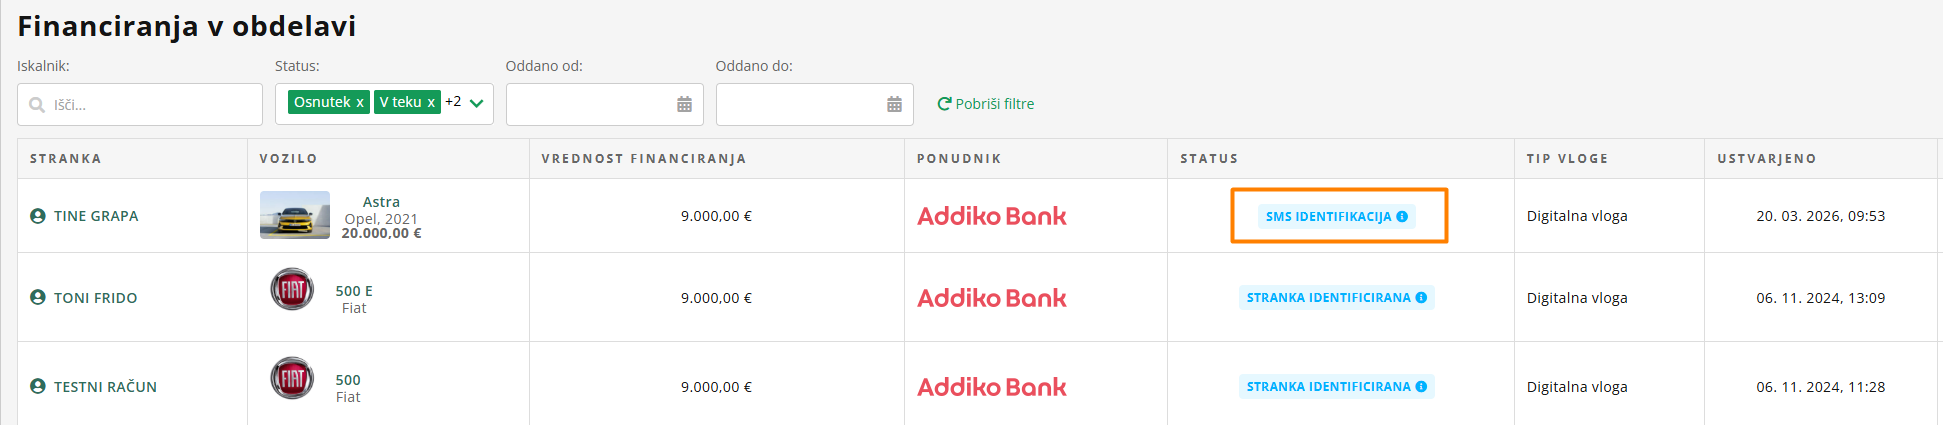
Task: Click 'Pobriši filtre' to clear filters
Action: pos(986,104)
